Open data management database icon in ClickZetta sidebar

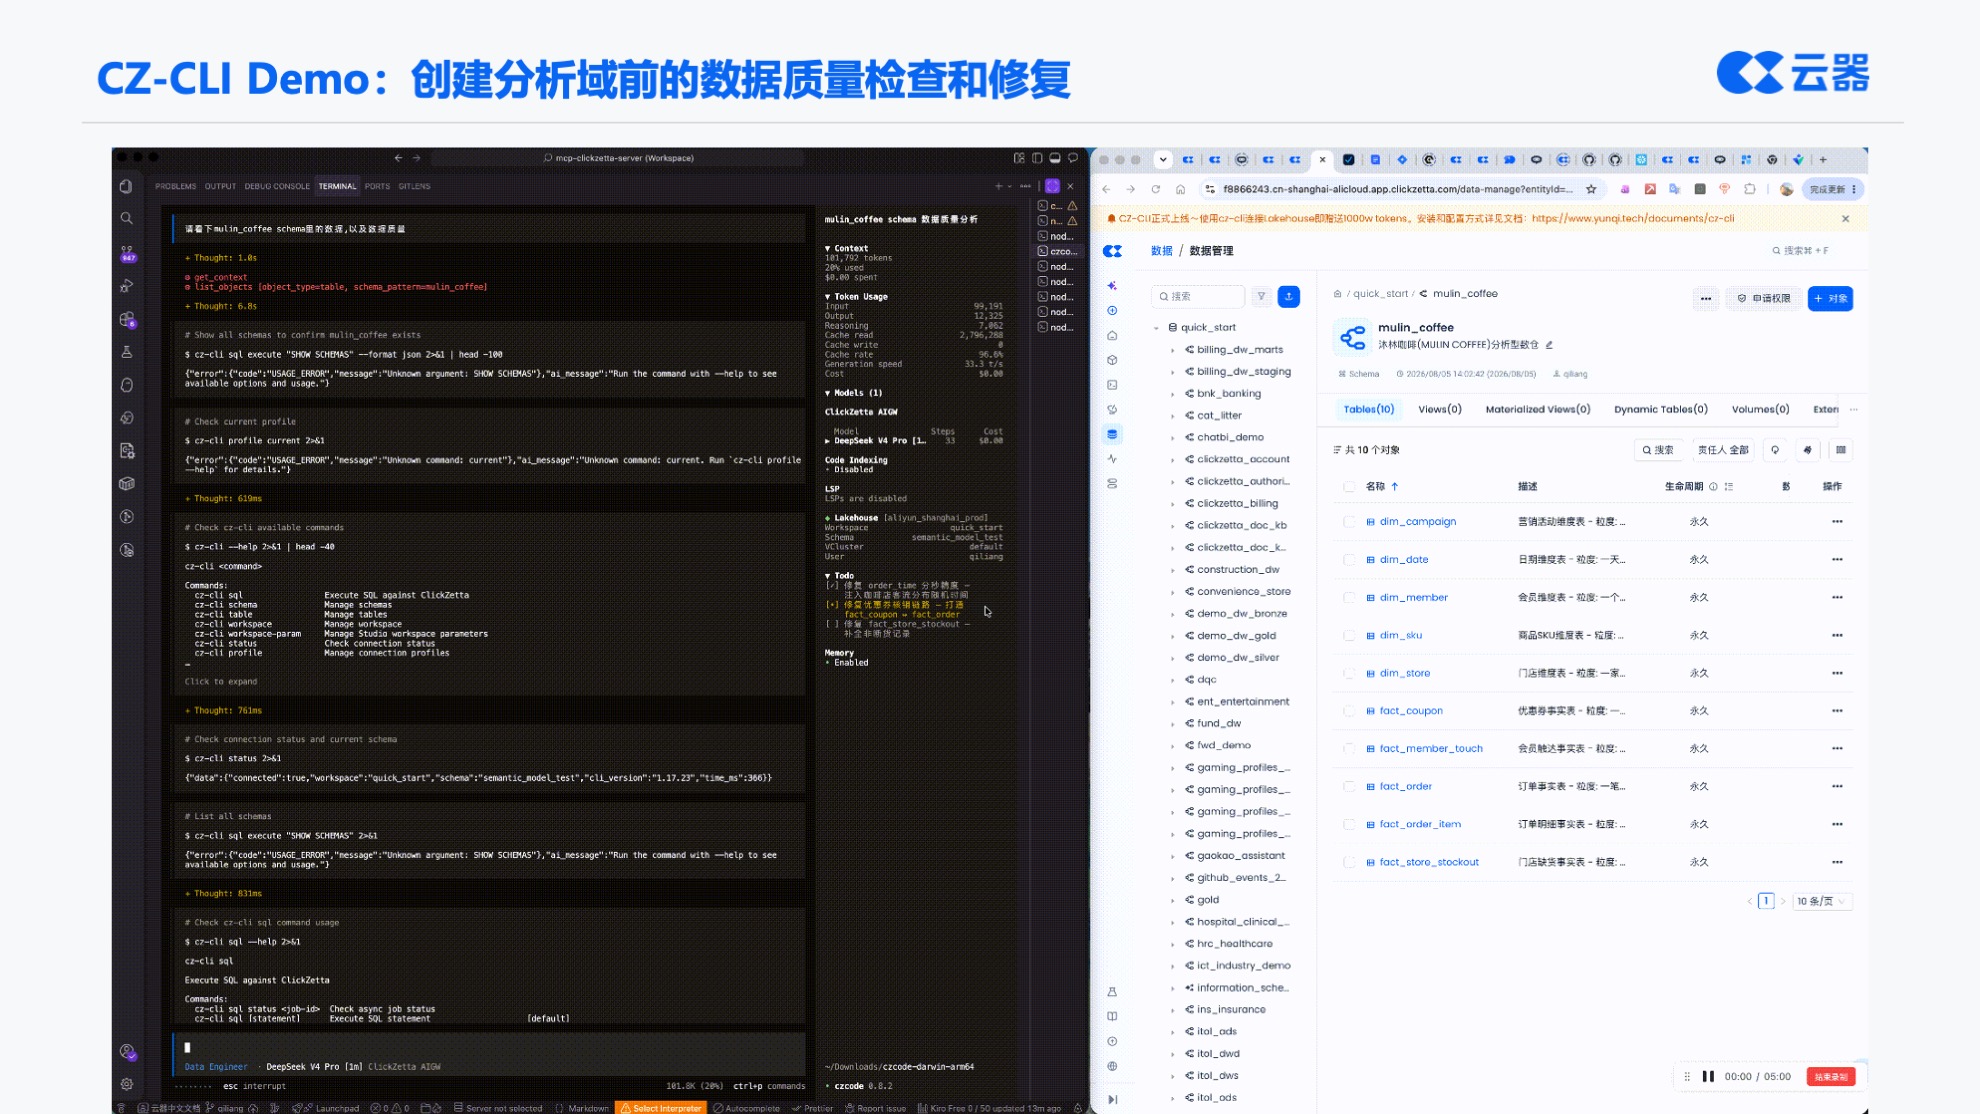coord(1112,434)
